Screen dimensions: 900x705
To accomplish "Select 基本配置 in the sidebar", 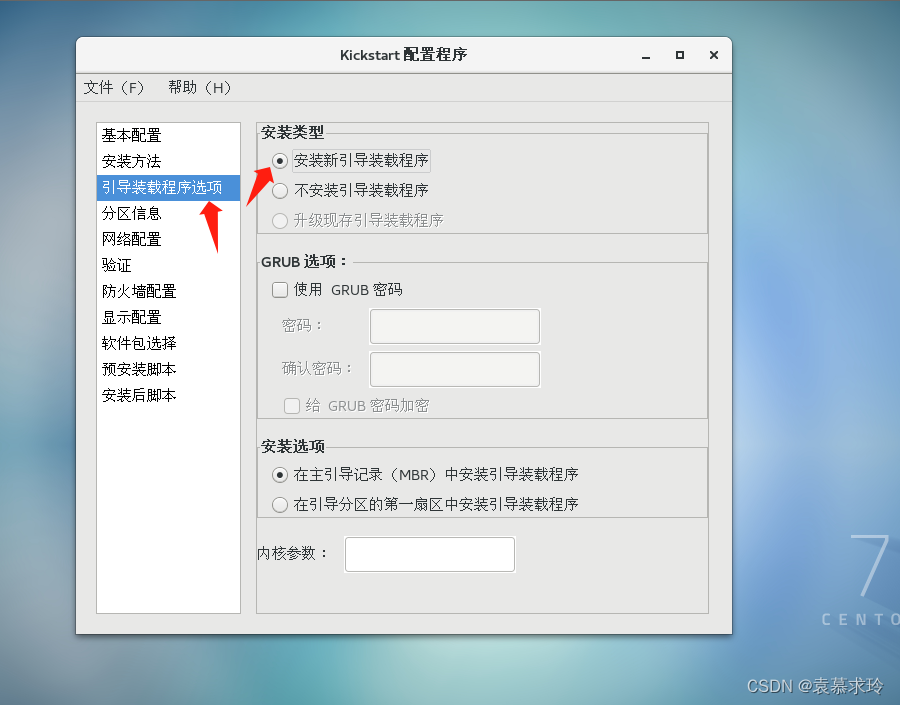I will click(168, 135).
